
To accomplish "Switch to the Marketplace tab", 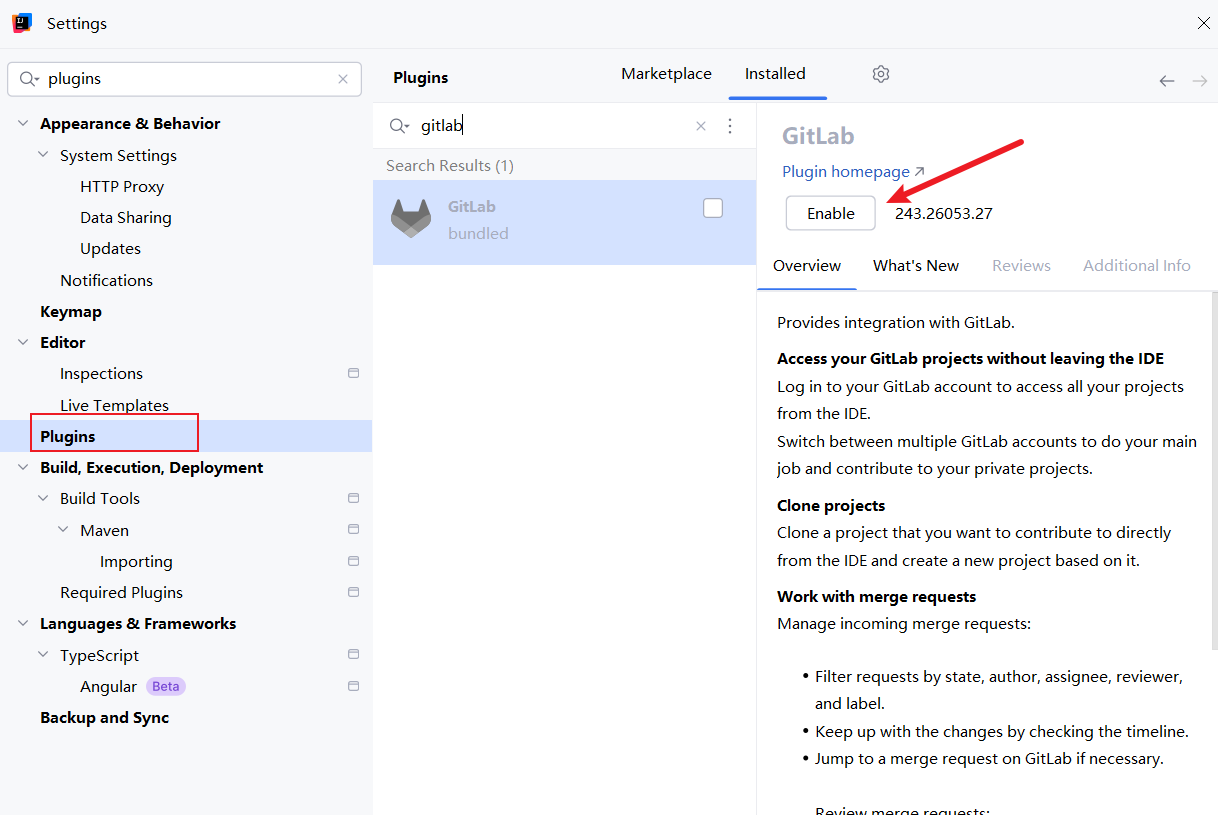I will coord(666,74).
